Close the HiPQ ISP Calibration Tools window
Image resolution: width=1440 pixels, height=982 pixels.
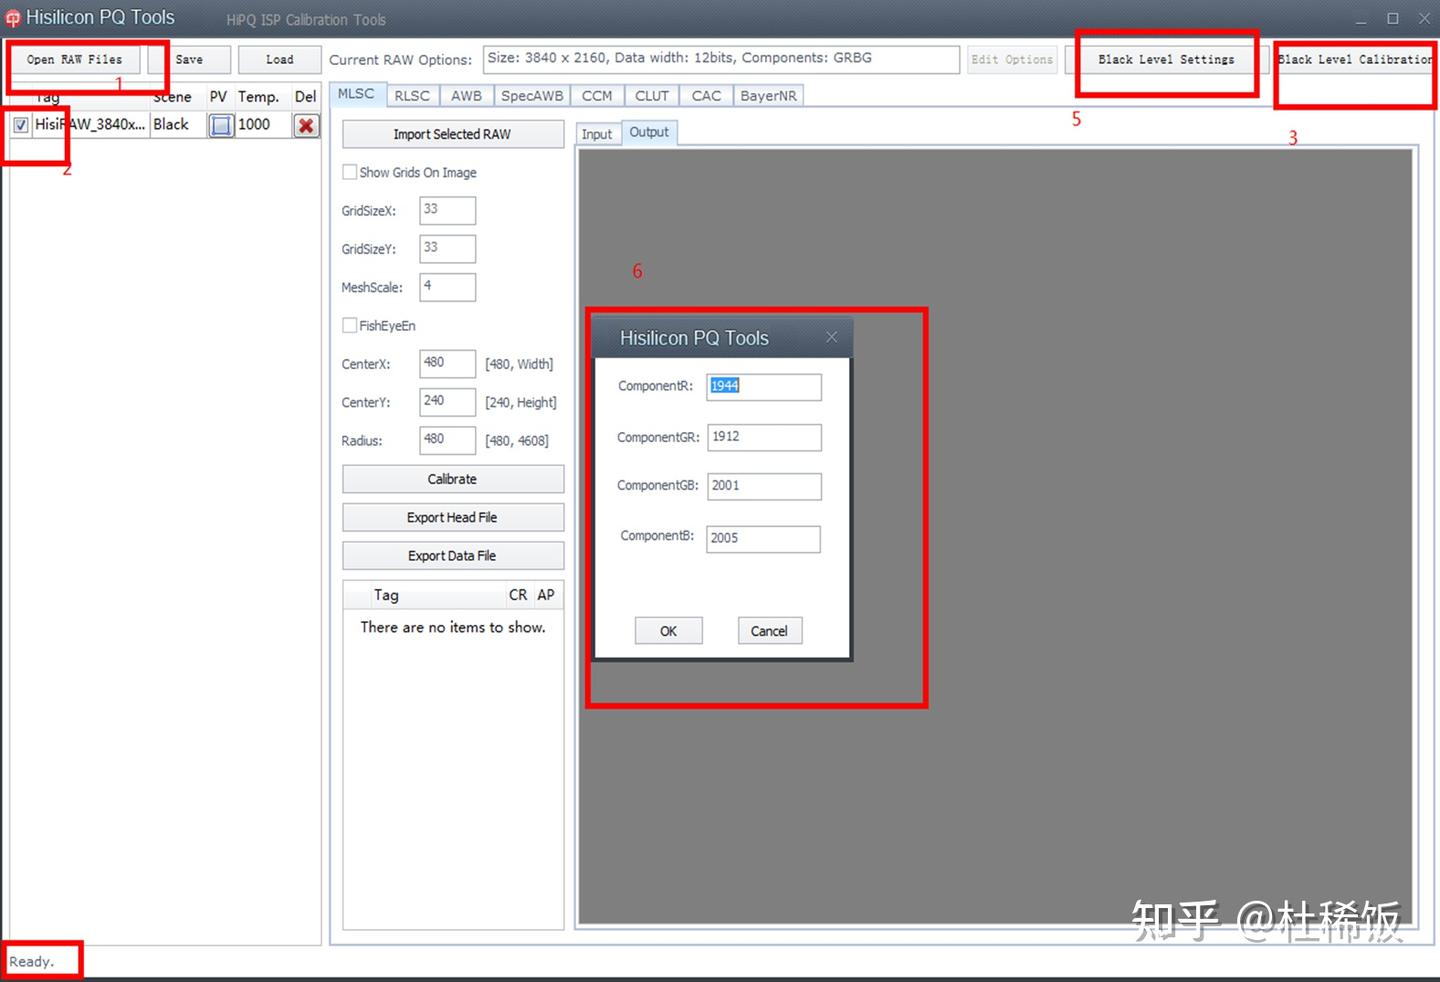point(1424,19)
